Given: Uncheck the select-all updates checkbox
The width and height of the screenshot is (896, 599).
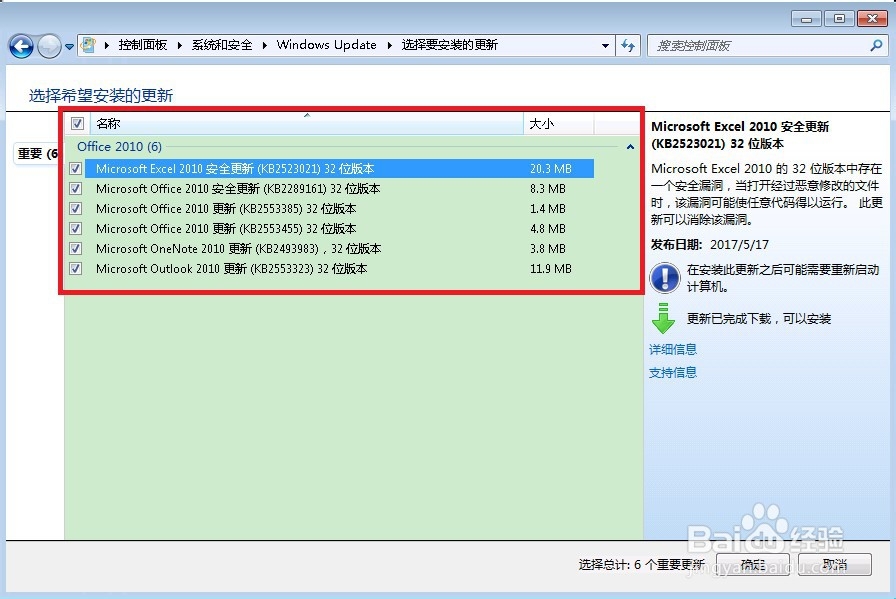Looking at the screenshot, I should [x=76, y=123].
